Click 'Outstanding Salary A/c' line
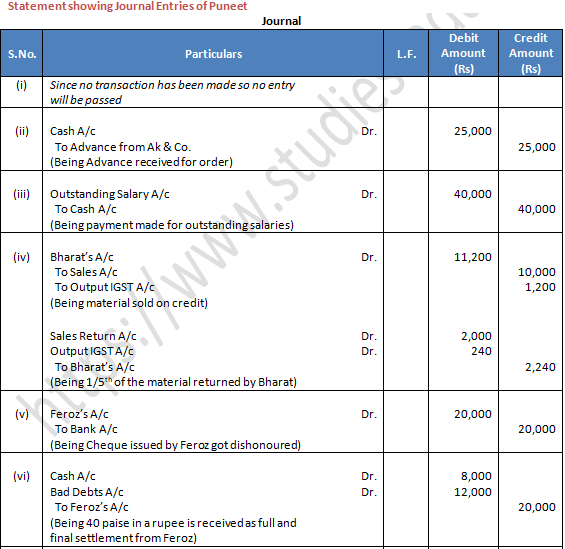This screenshot has height=549, width=565. coord(110,194)
